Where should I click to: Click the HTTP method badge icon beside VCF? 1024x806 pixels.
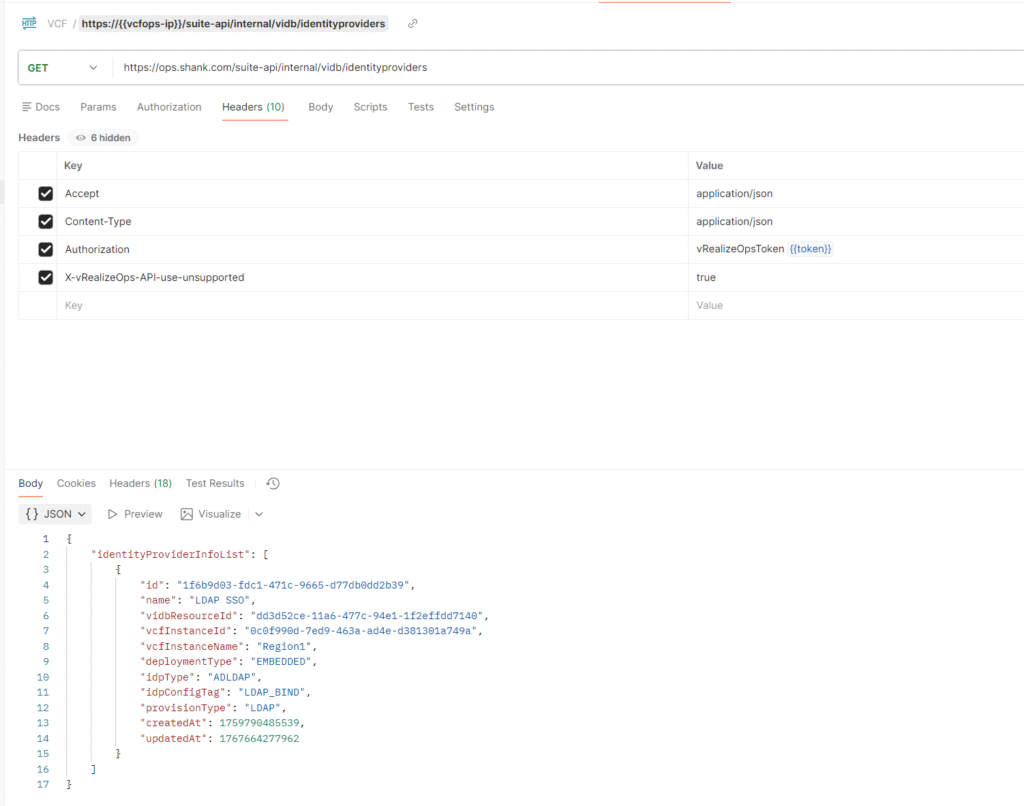27,22
